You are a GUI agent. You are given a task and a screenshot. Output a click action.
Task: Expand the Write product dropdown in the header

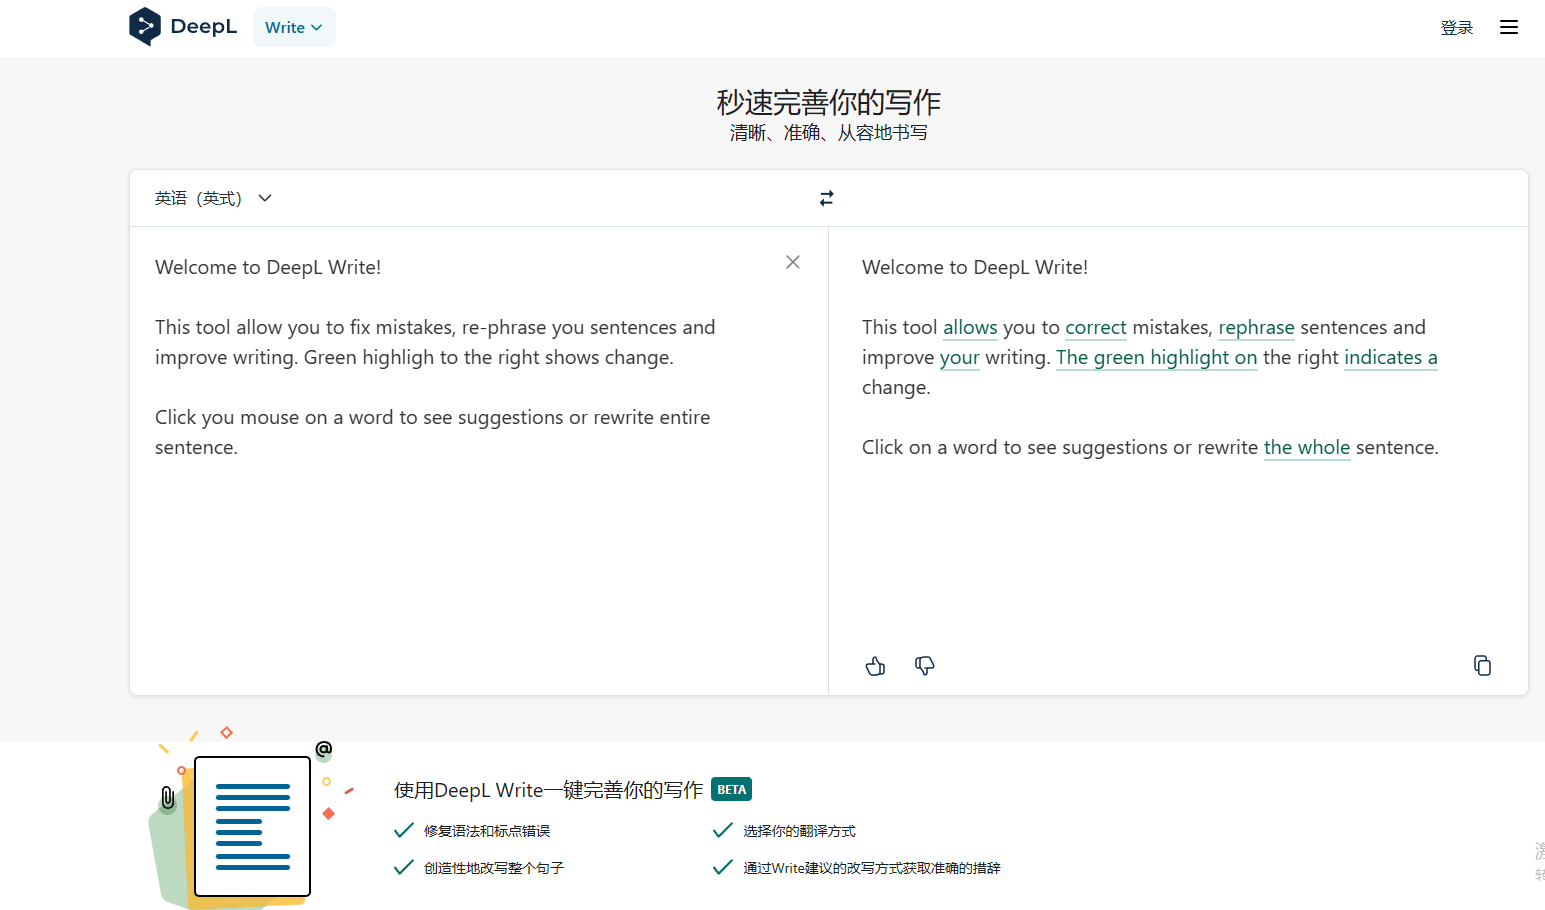(294, 27)
